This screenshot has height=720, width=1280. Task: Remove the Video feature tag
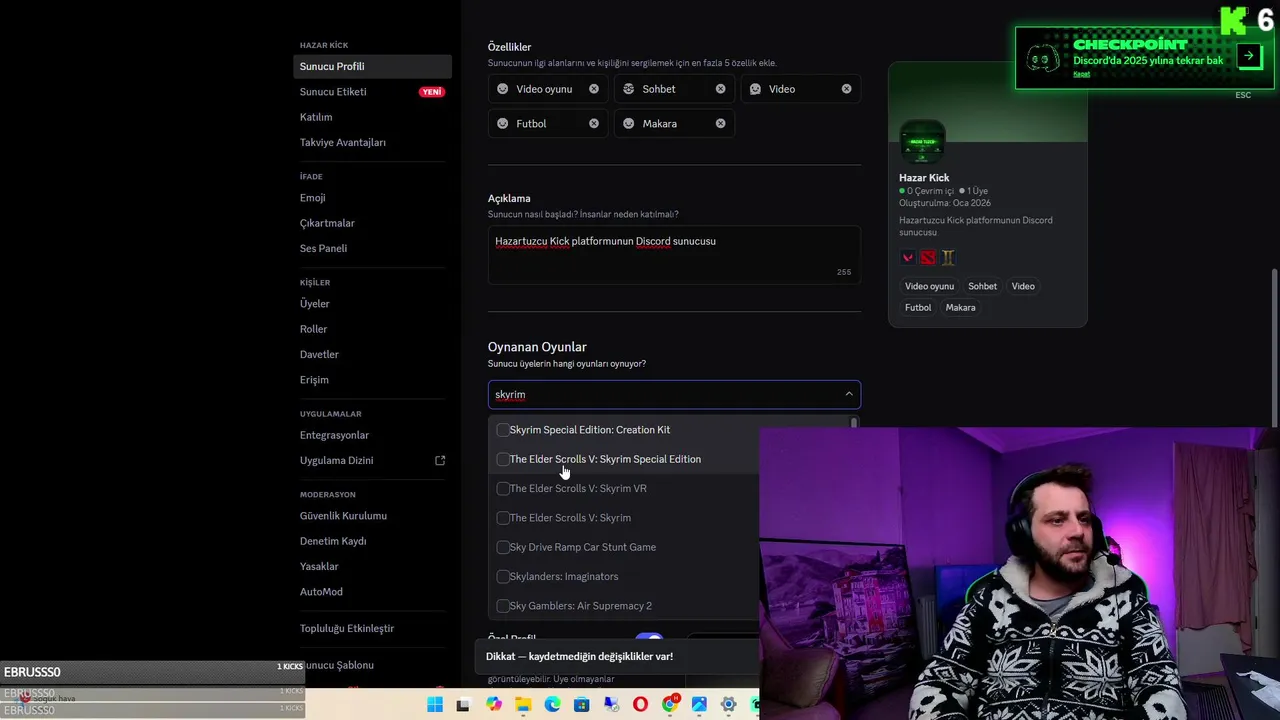pos(846,89)
